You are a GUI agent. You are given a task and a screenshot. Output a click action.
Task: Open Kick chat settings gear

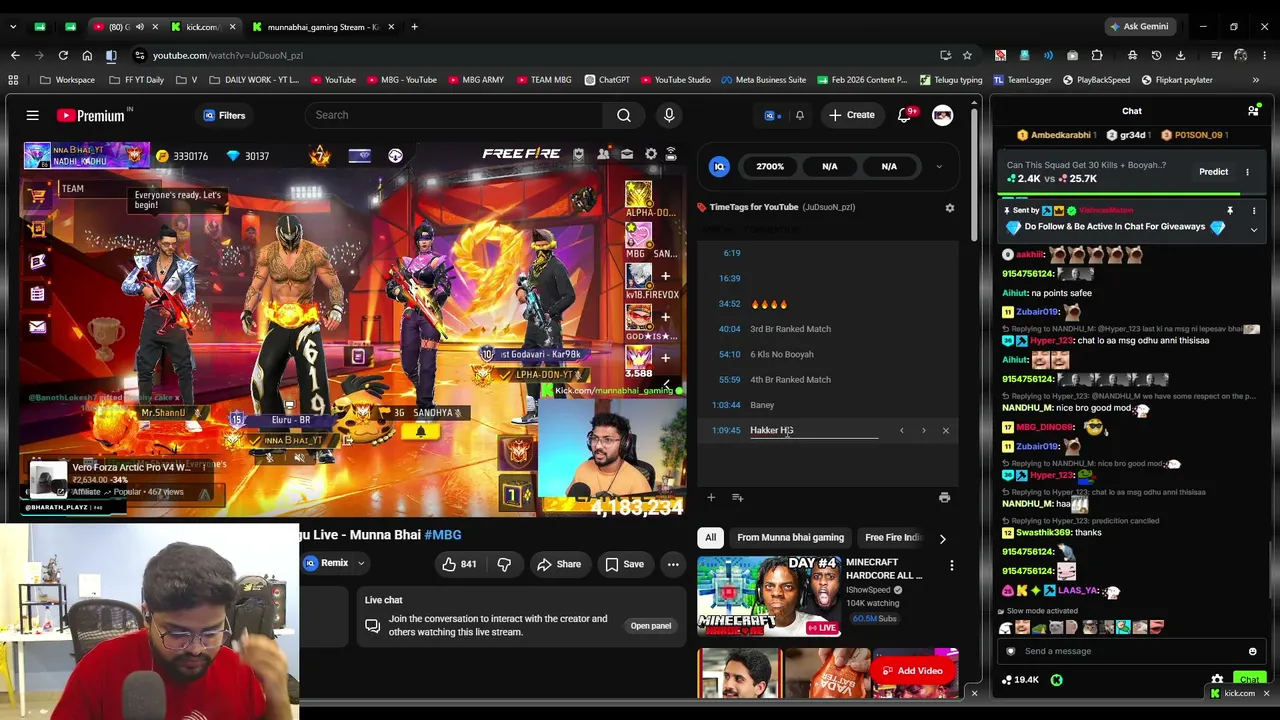tap(1217, 680)
